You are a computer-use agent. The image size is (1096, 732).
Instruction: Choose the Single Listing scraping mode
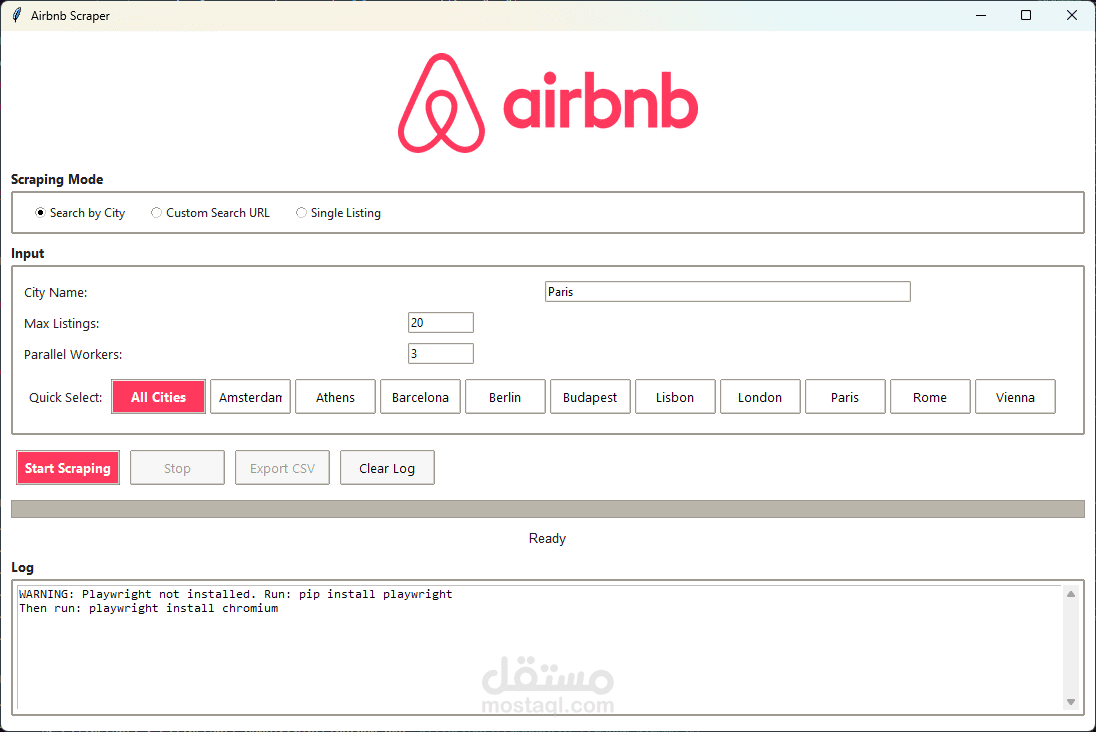click(x=338, y=213)
